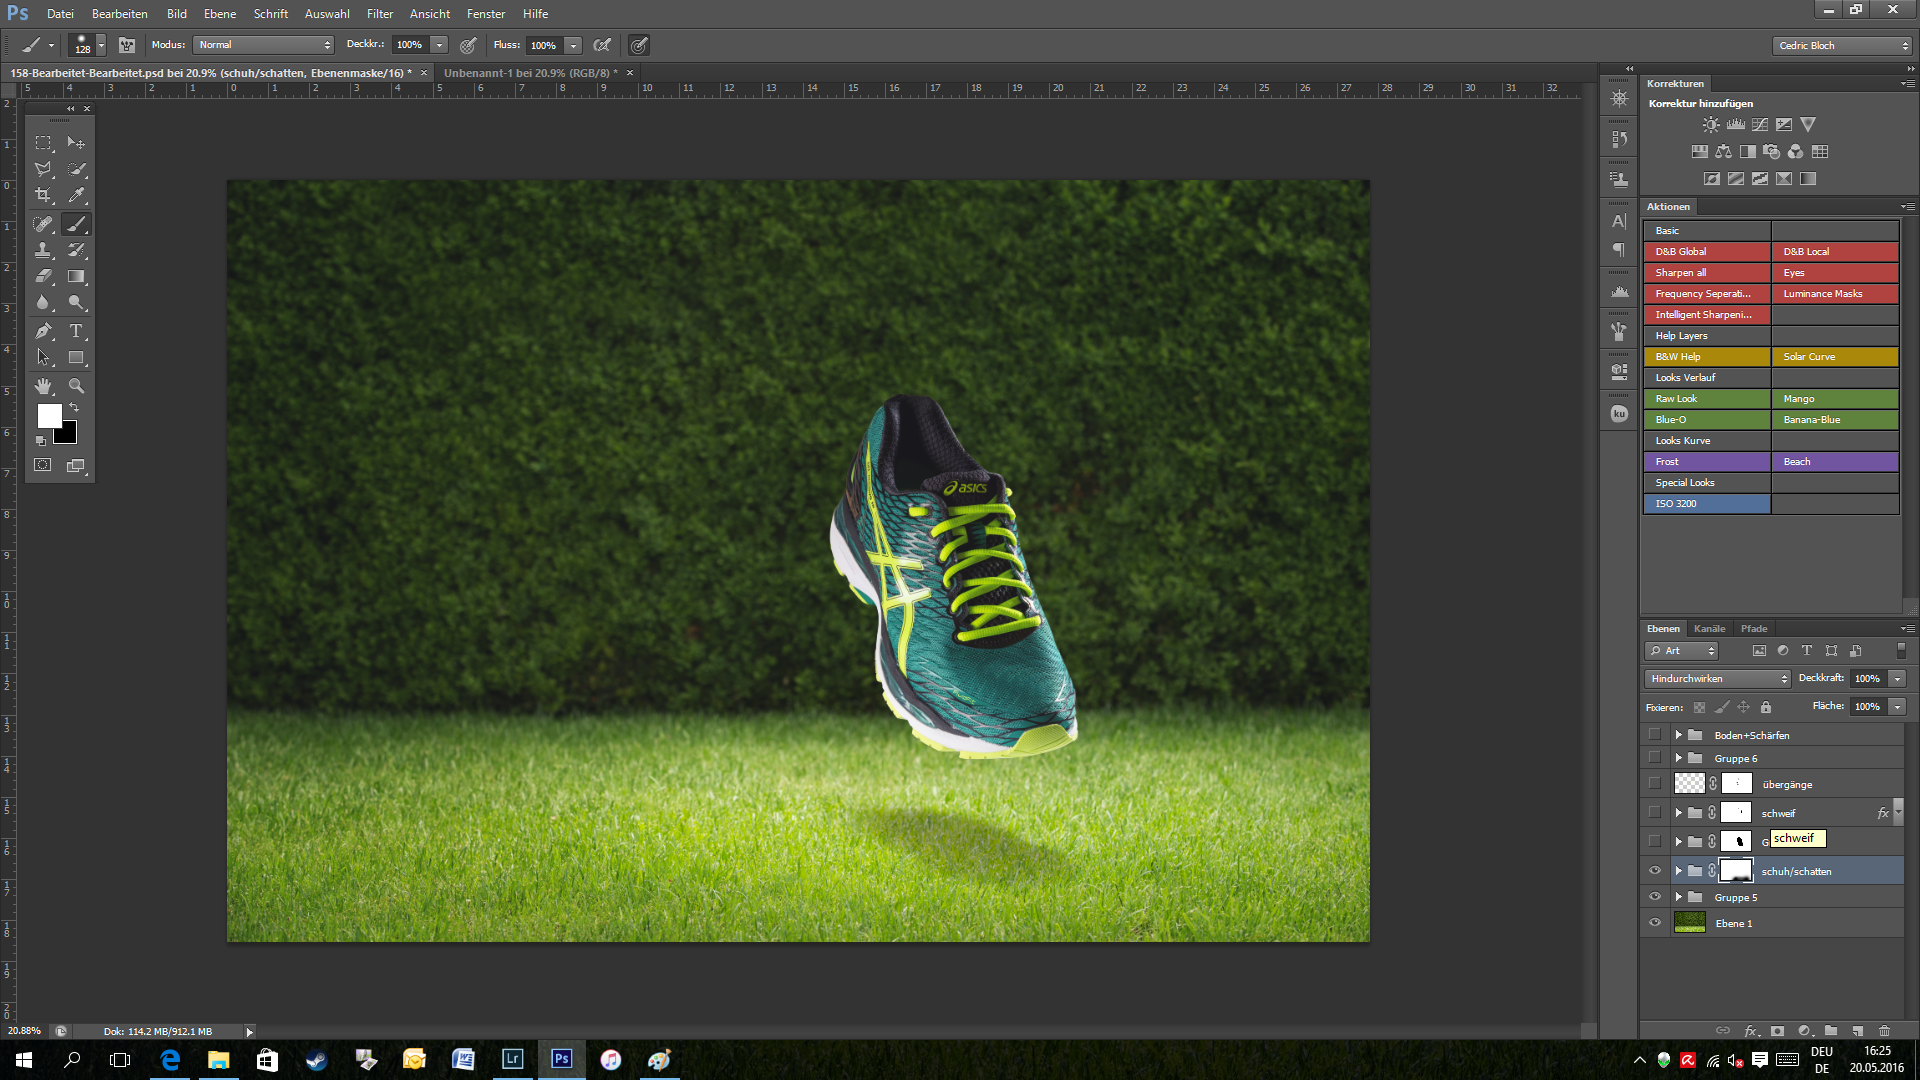Hide the Ebene 1 layer
Viewport: 1920px width, 1080px height.
[1654, 923]
